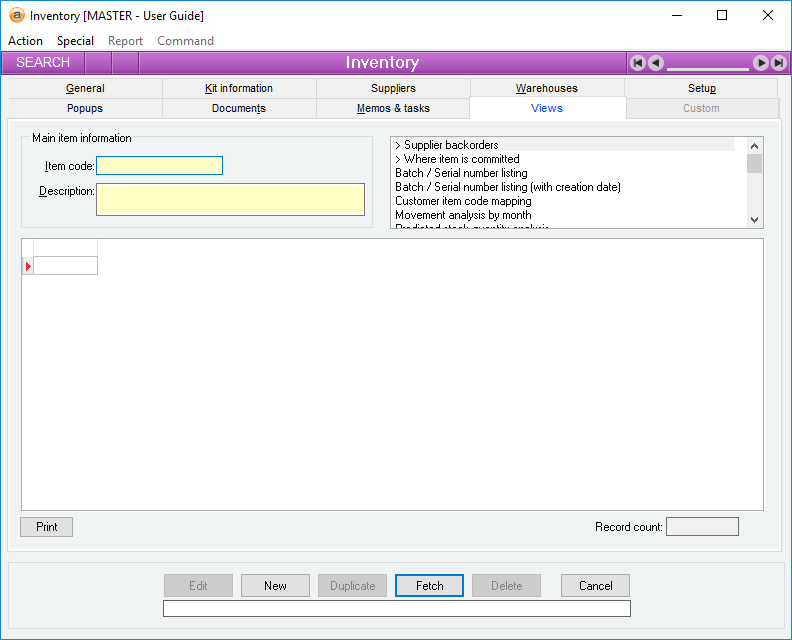This screenshot has width=792, height=640.
Task: Click the New button
Action: click(x=275, y=586)
